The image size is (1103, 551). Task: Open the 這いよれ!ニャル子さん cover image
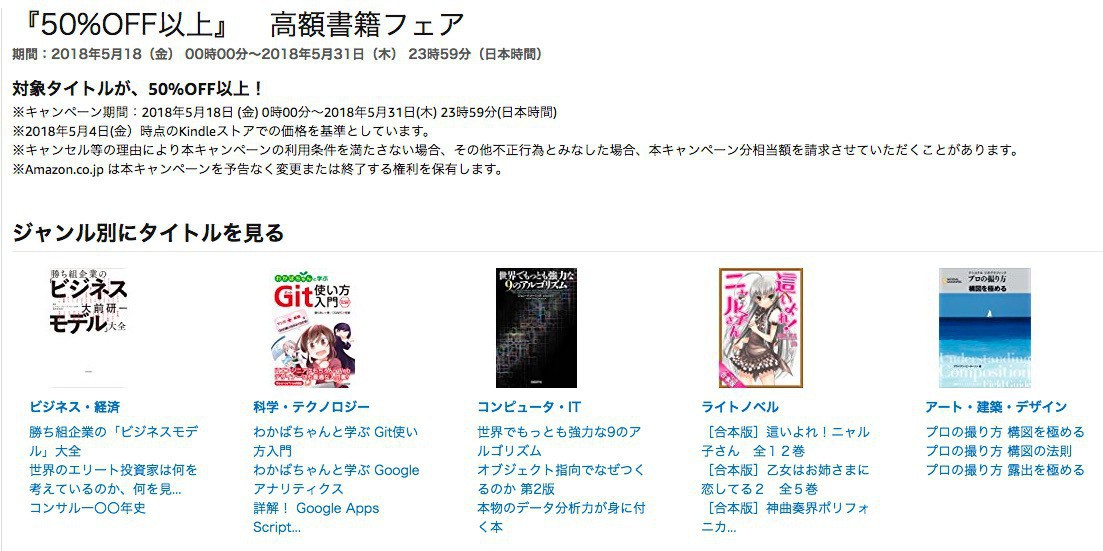point(760,327)
